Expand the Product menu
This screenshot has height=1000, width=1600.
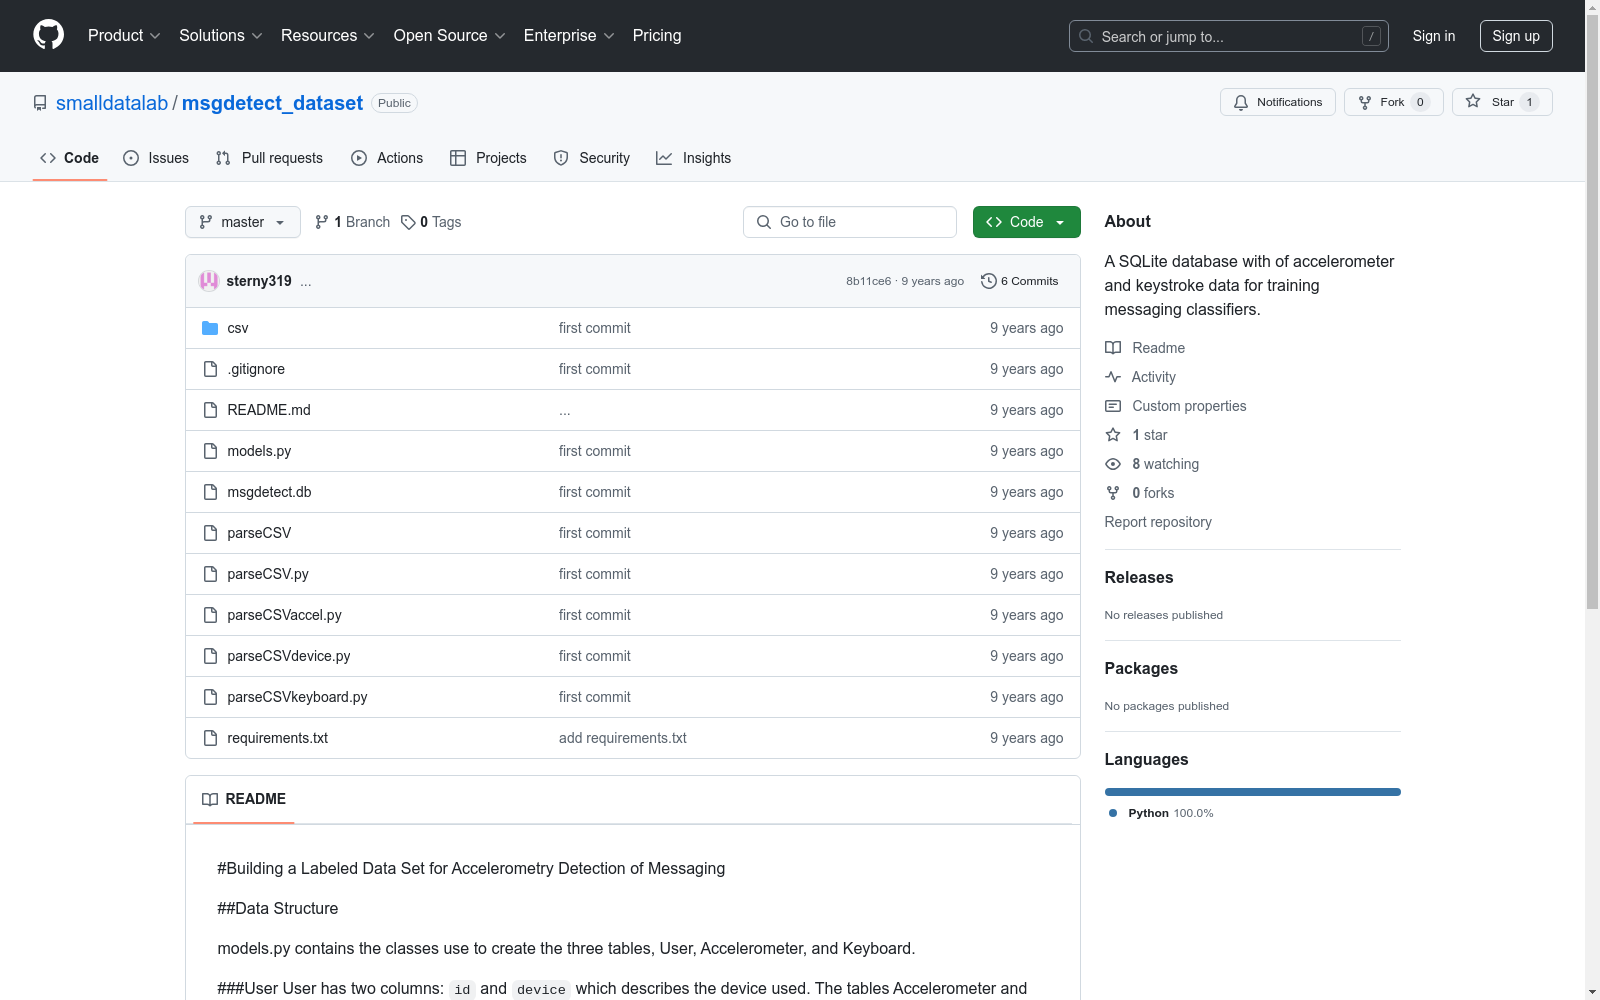coord(124,36)
